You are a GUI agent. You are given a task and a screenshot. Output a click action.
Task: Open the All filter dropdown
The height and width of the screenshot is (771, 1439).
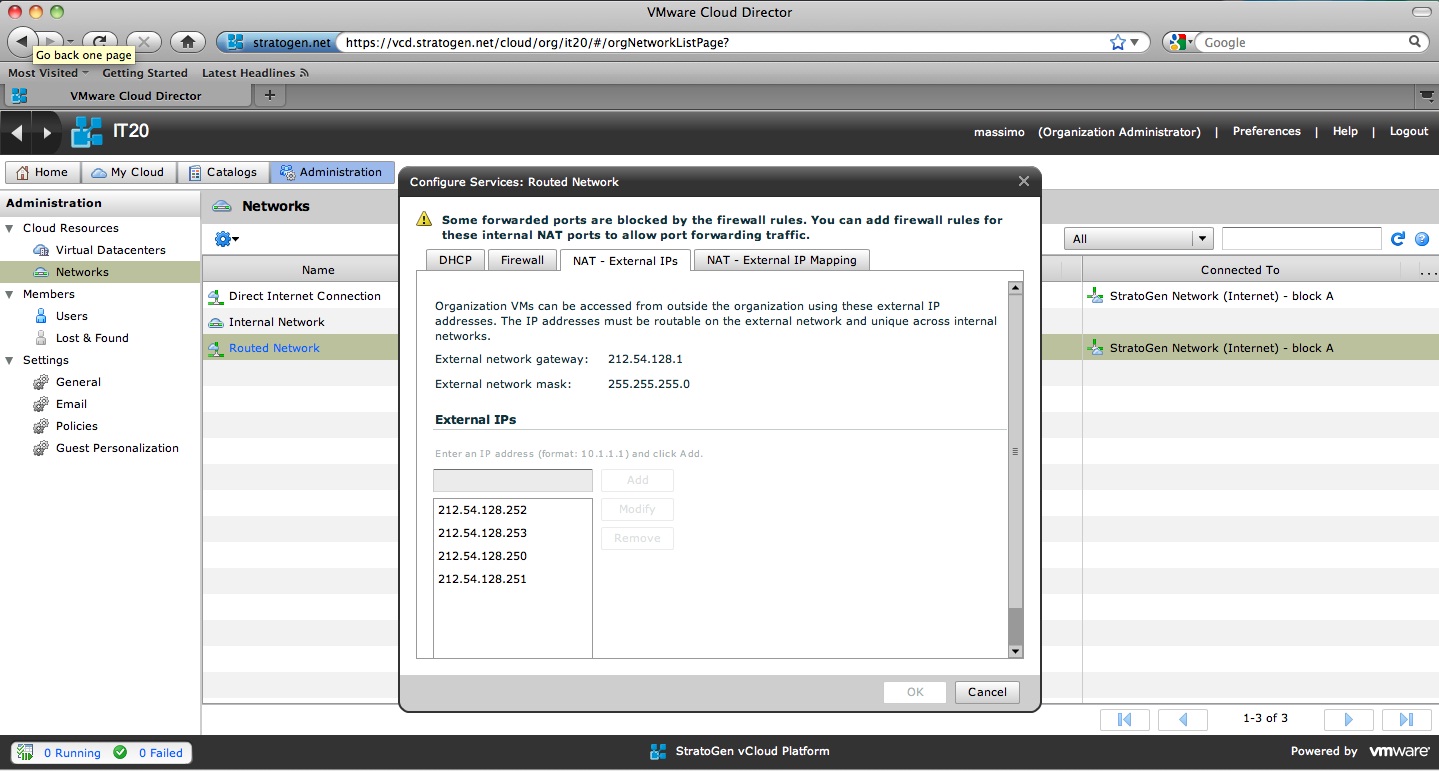(1139, 239)
